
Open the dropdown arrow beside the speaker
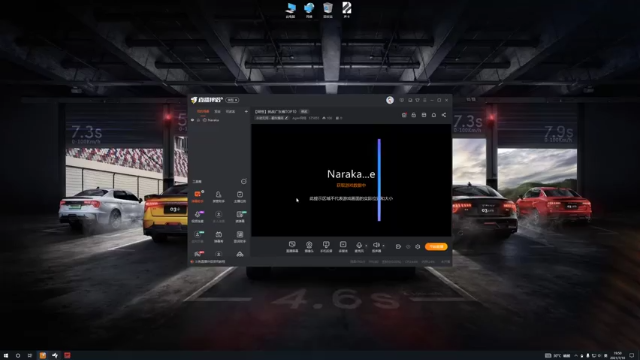pyautogui.click(x=383, y=246)
